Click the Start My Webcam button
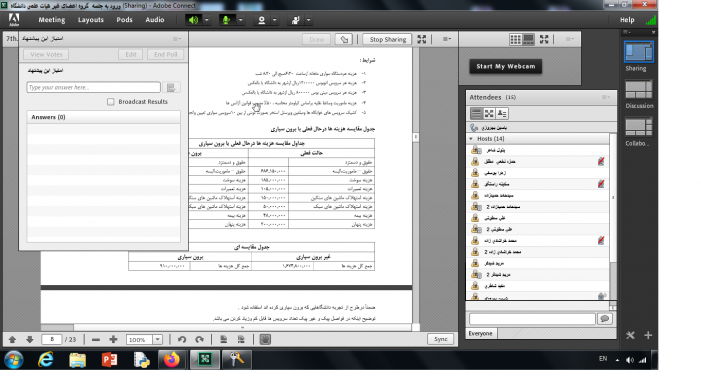This screenshot has width=701, height=376. [x=506, y=66]
